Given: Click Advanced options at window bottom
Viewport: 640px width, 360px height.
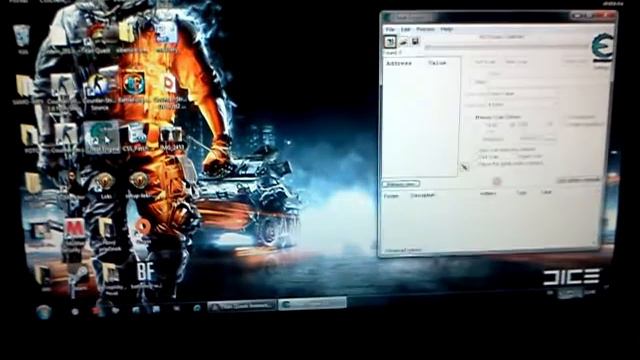Looking at the screenshot, I should [402, 250].
